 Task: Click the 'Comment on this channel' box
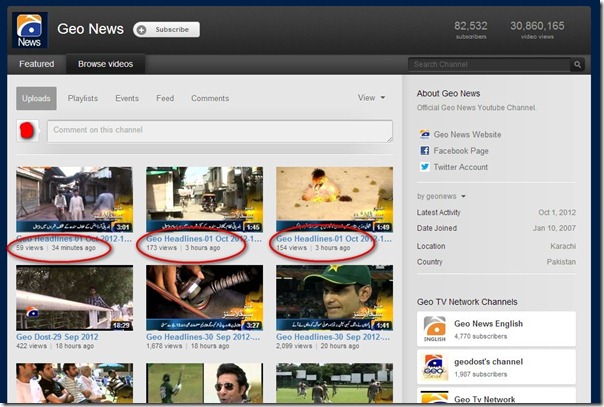click(219, 131)
